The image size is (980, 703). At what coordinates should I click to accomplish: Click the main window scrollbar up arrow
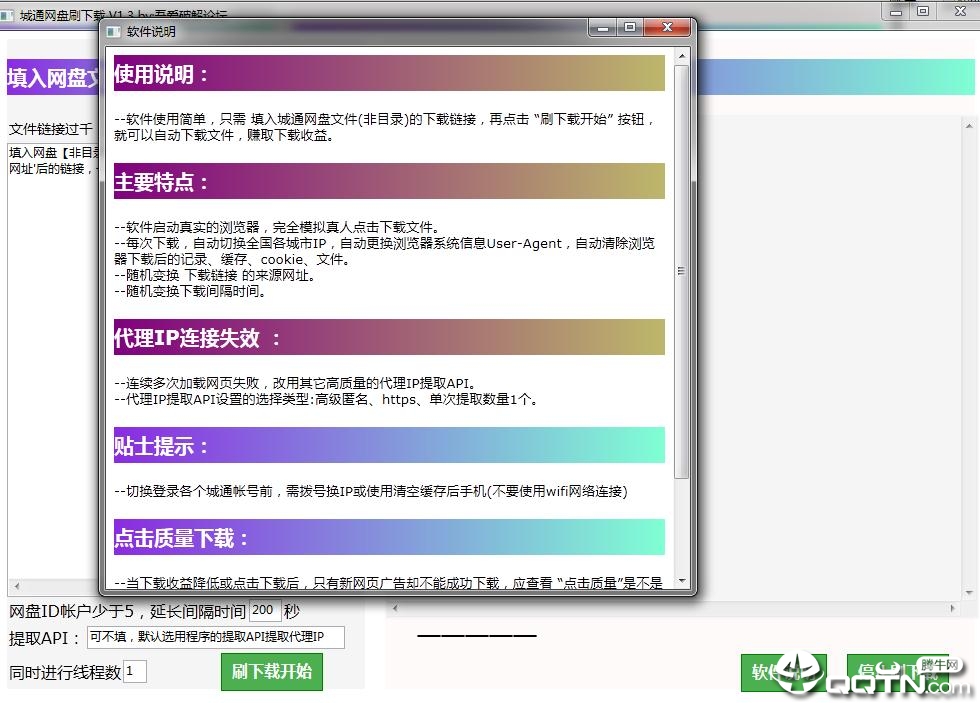[x=968, y=124]
